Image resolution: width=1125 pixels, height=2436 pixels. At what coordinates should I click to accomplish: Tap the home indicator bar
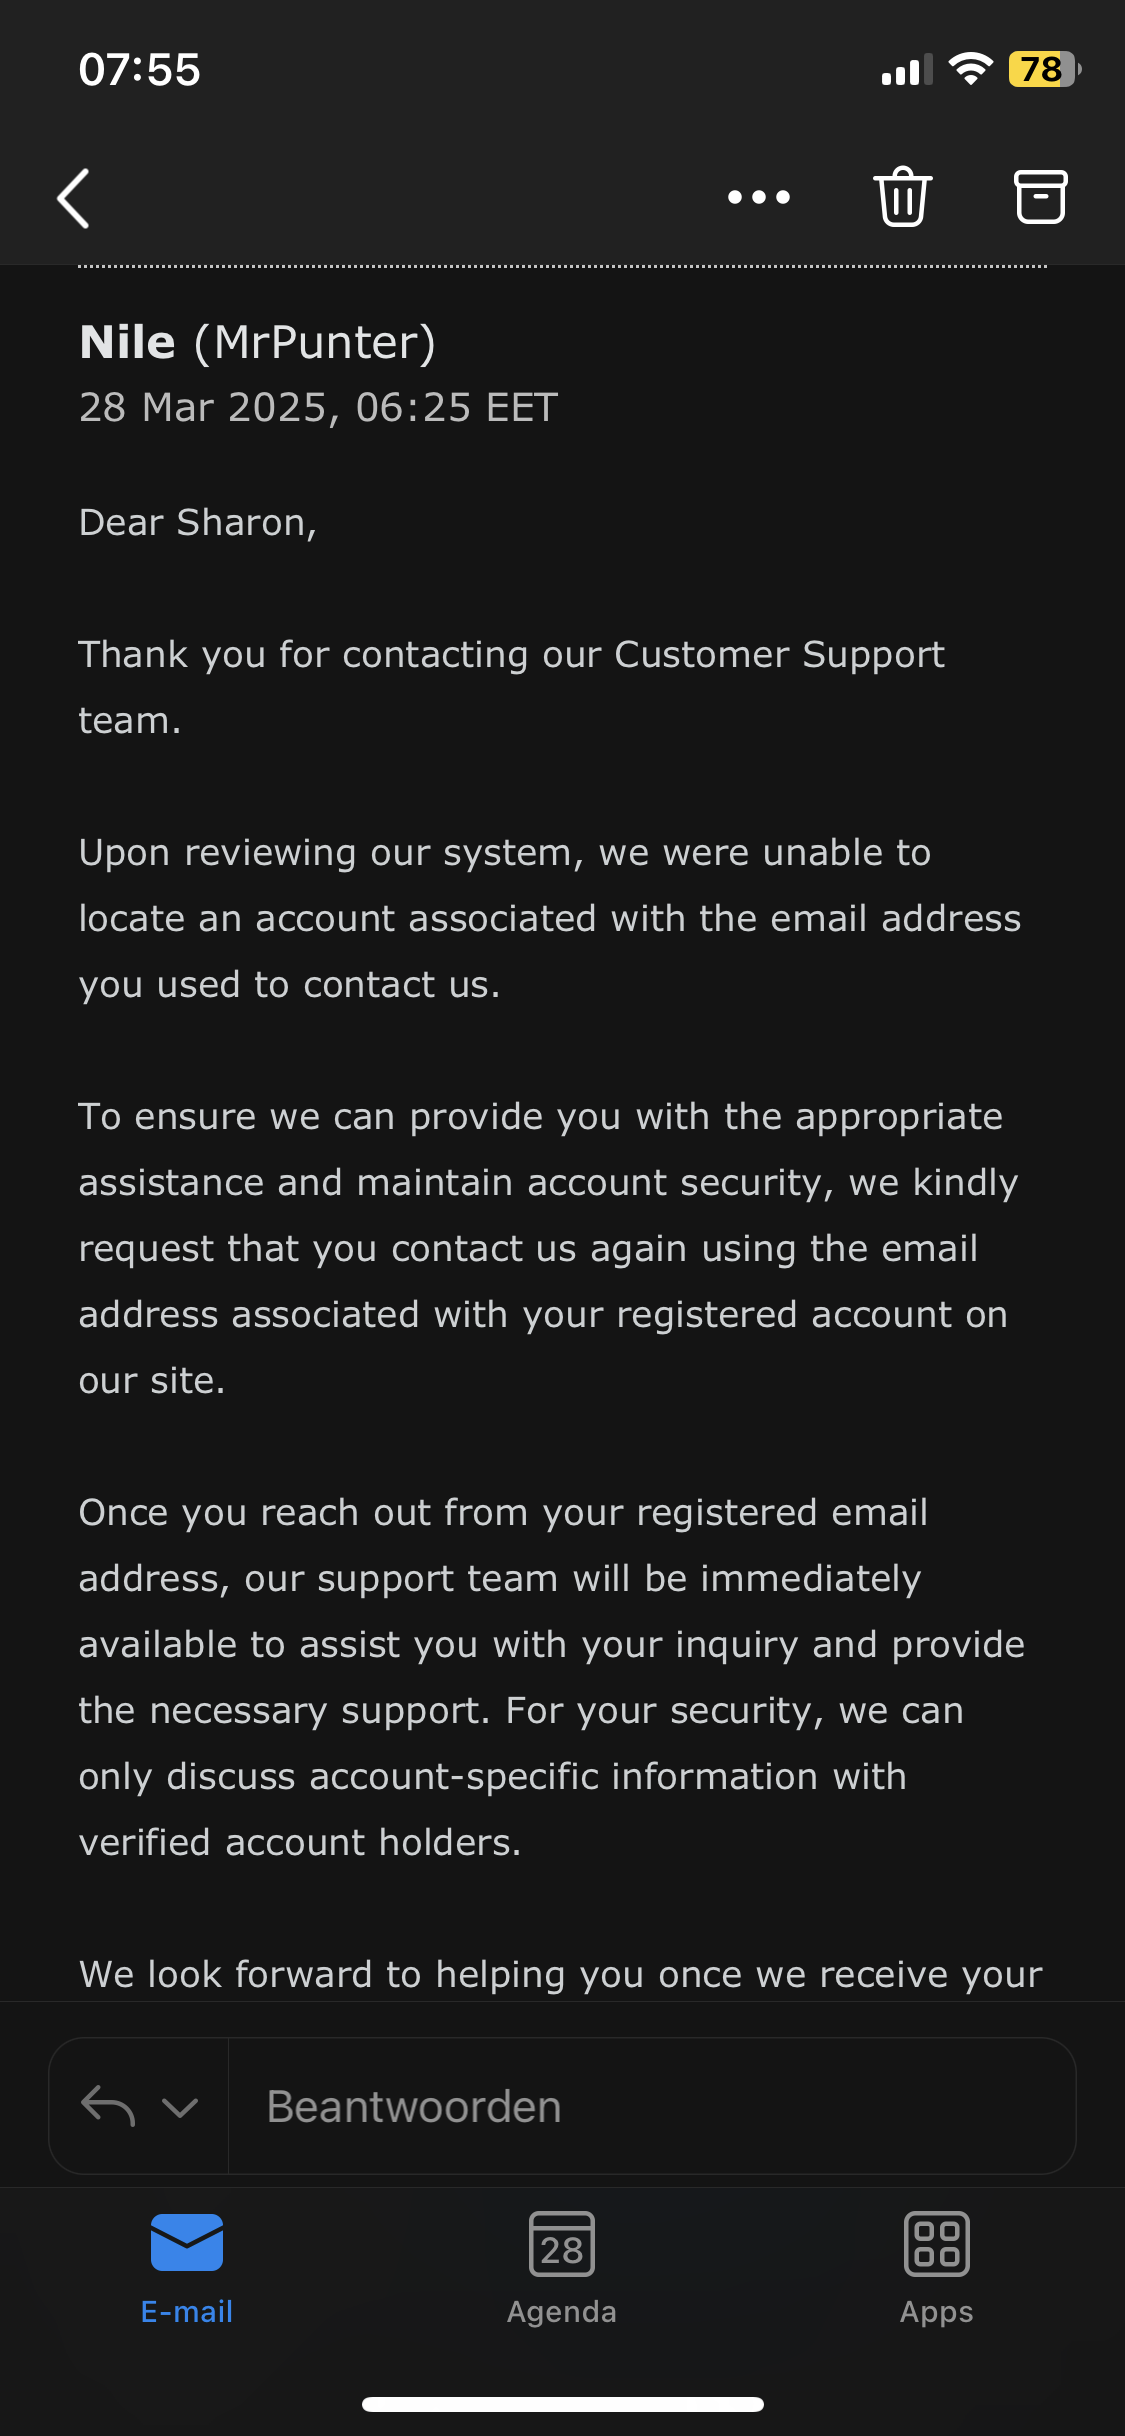[x=562, y=2404]
